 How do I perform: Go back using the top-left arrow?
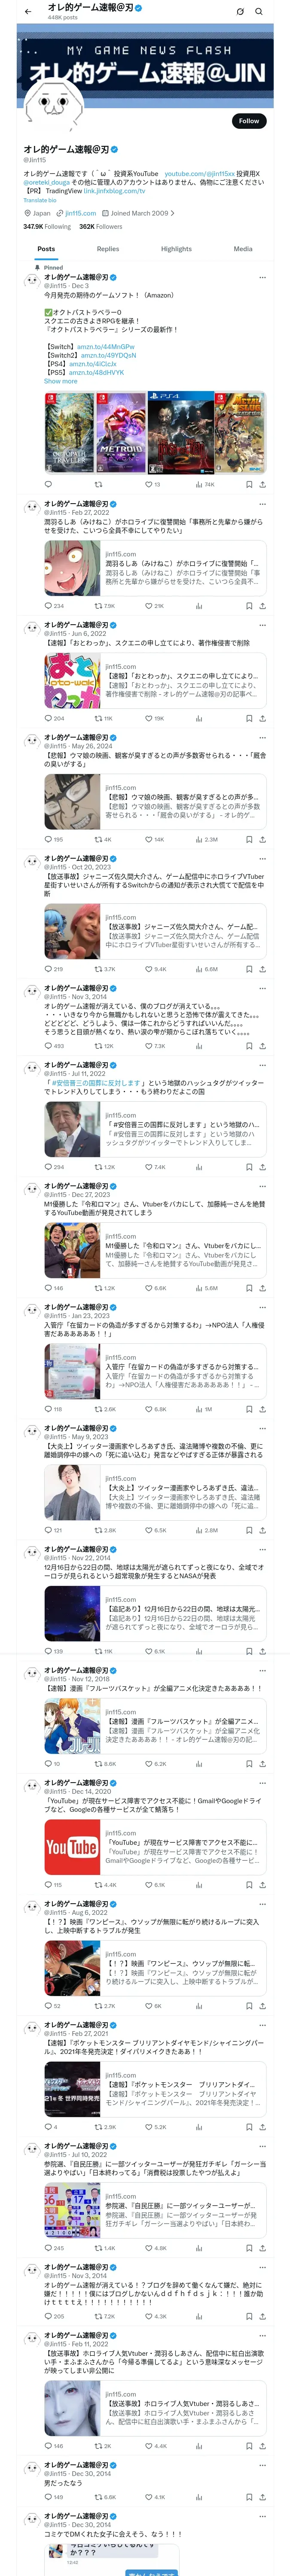[27, 12]
